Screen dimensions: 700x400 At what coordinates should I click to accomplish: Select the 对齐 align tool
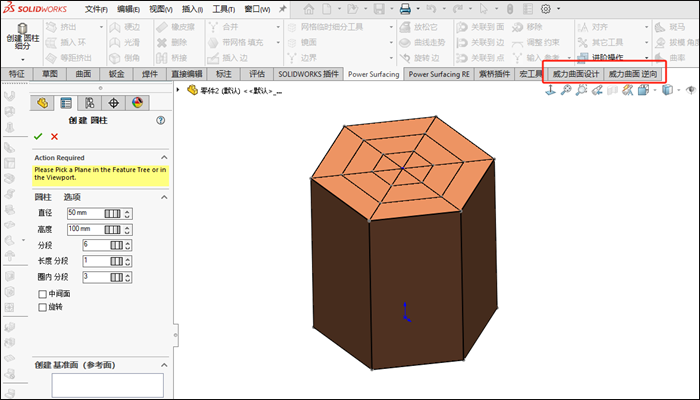tap(593, 27)
